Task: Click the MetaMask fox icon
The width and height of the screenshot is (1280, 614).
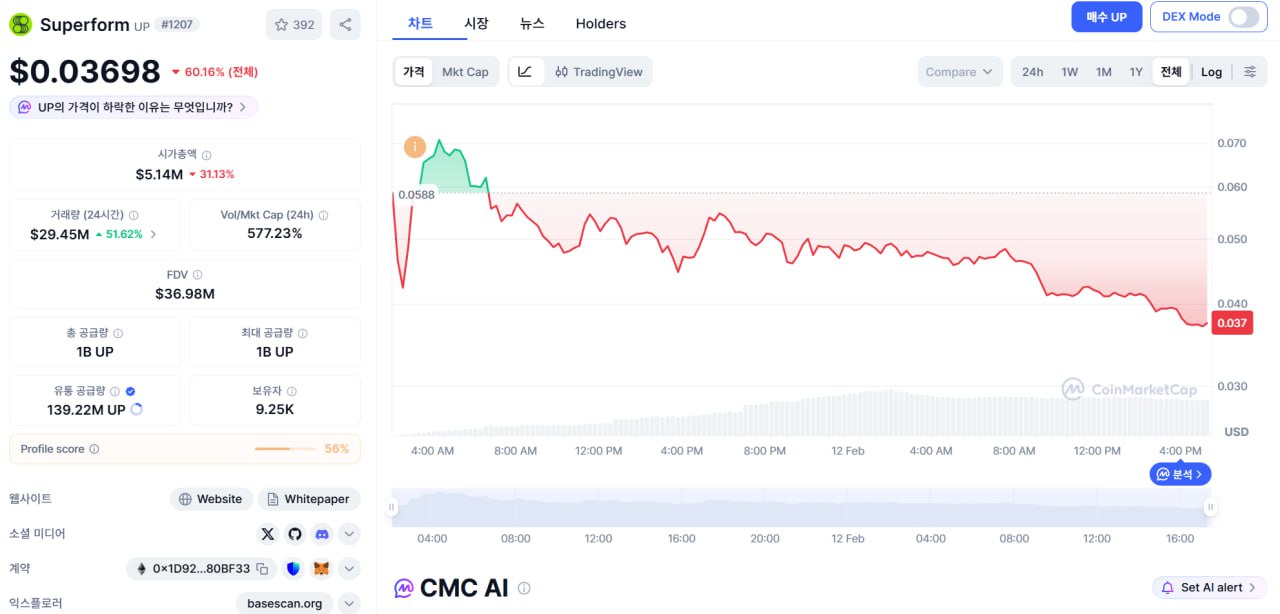Action: click(321, 569)
